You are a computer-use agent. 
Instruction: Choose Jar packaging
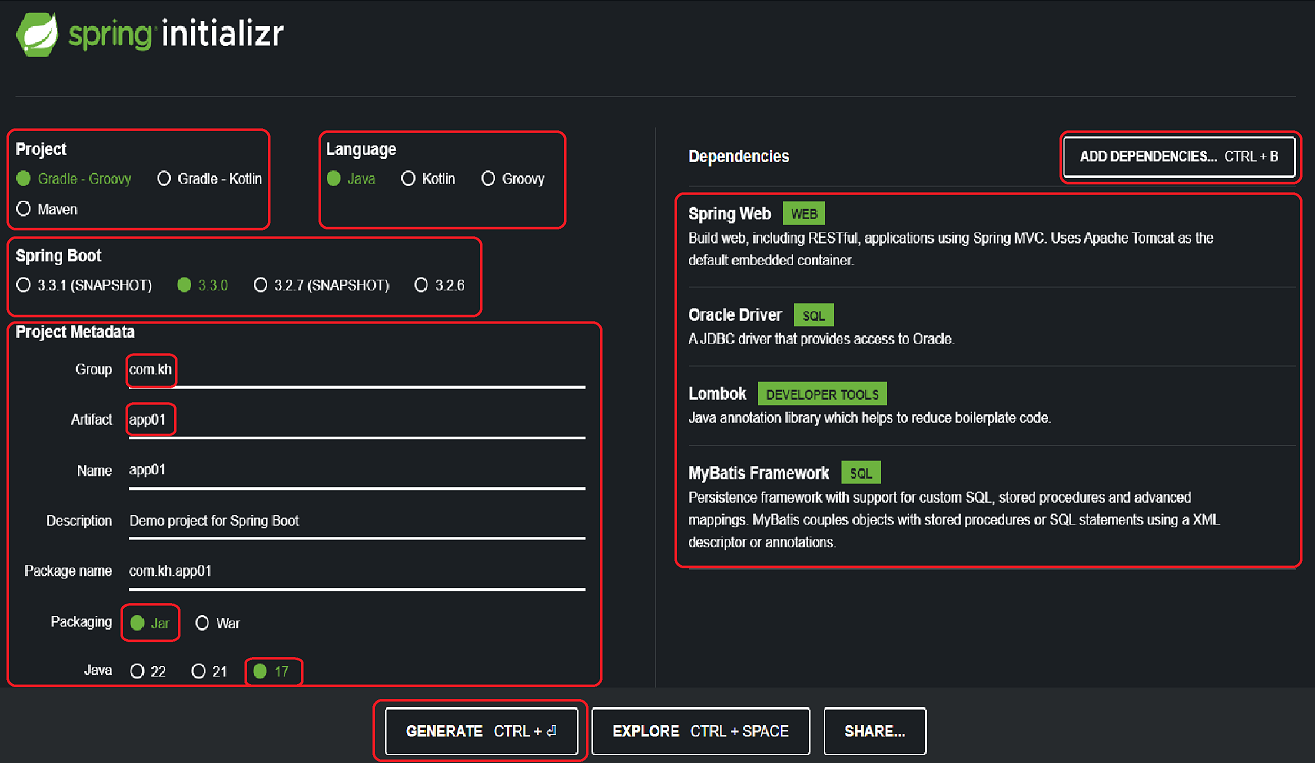[x=150, y=623]
